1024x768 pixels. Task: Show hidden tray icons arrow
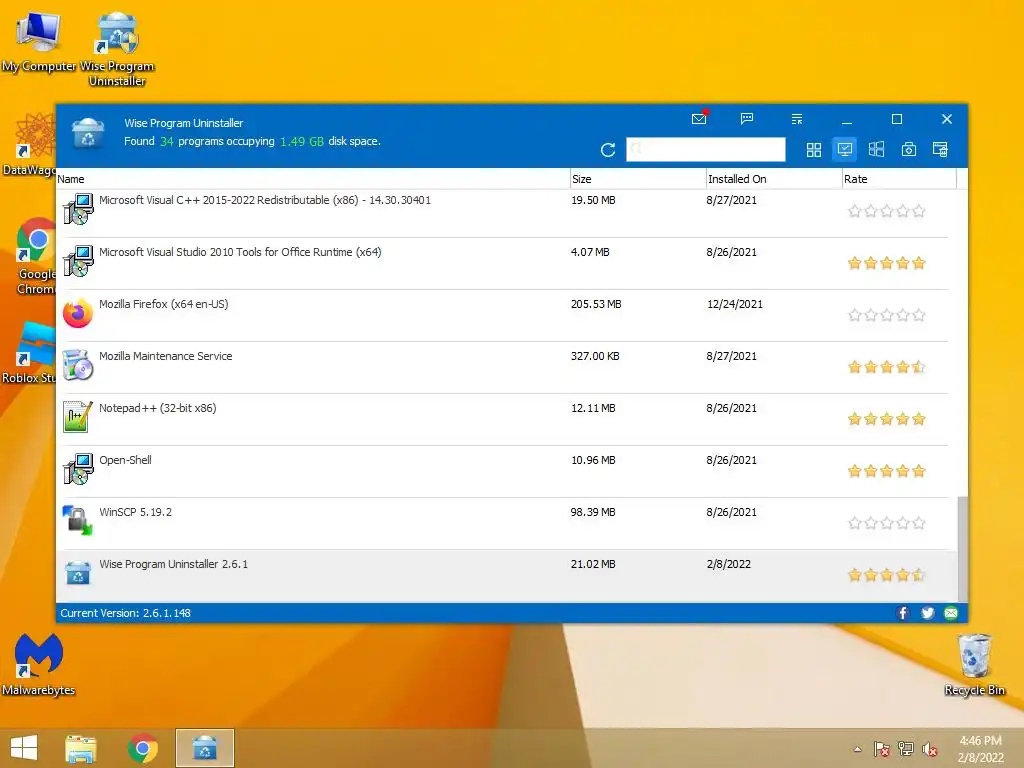[x=857, y=749]
